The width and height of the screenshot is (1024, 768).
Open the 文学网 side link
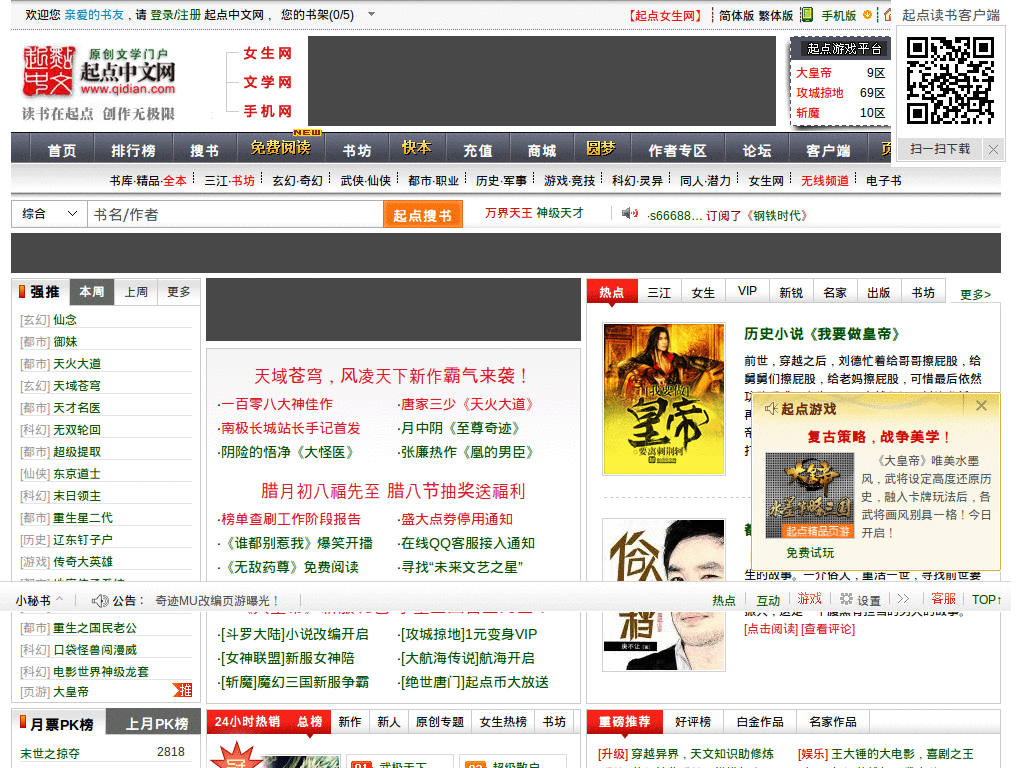(267, 82)
